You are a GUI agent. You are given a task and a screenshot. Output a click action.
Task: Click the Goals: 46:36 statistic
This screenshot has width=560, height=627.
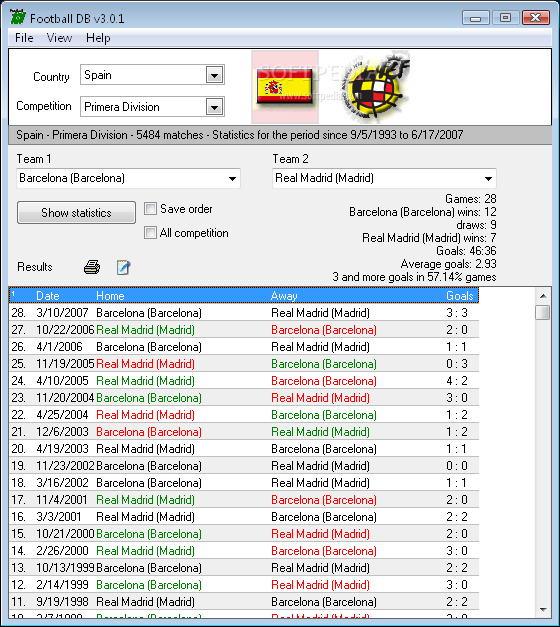point(466,251)
